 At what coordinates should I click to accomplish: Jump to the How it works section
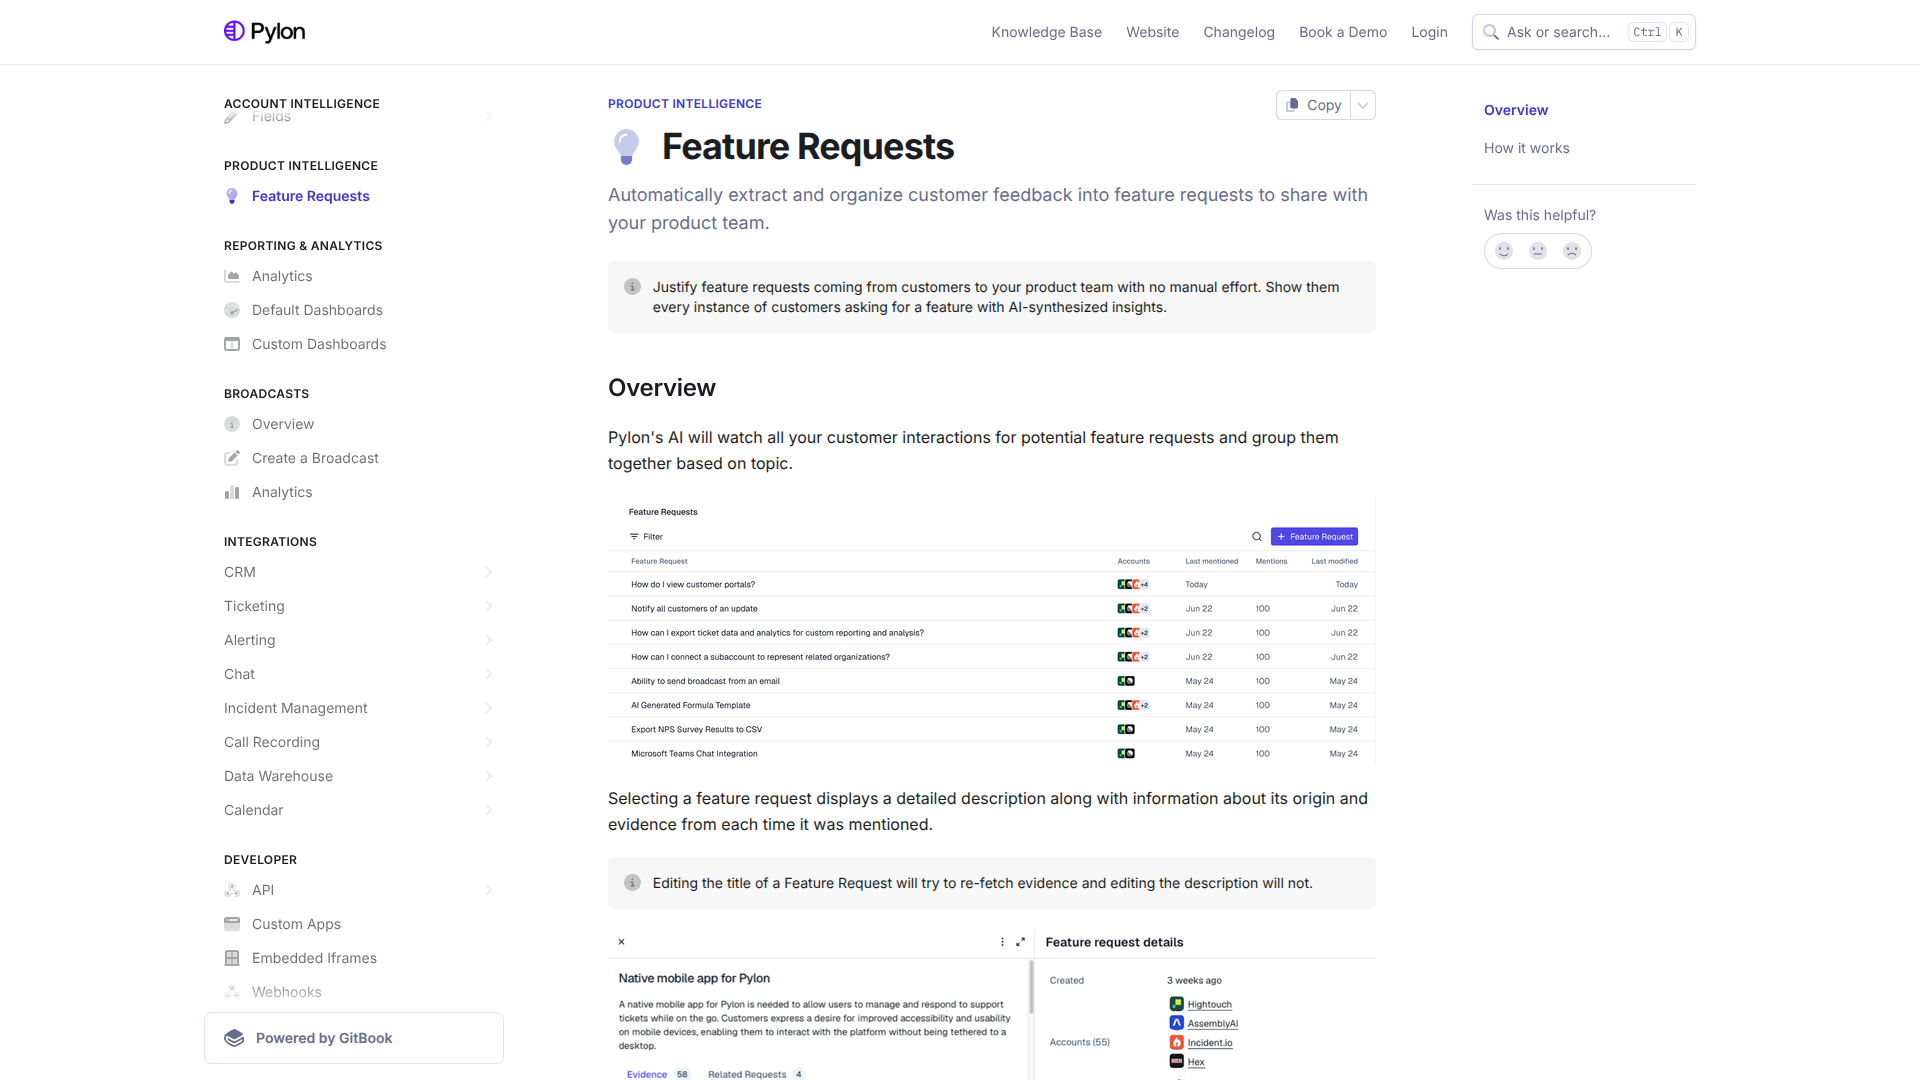[x=1526, y=148]
